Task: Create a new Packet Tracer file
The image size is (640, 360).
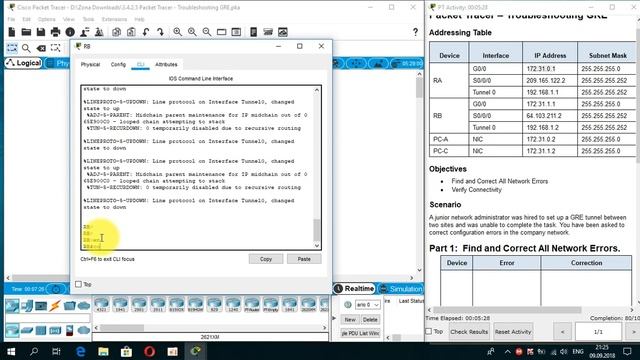Action: click(x=12, y=32)
